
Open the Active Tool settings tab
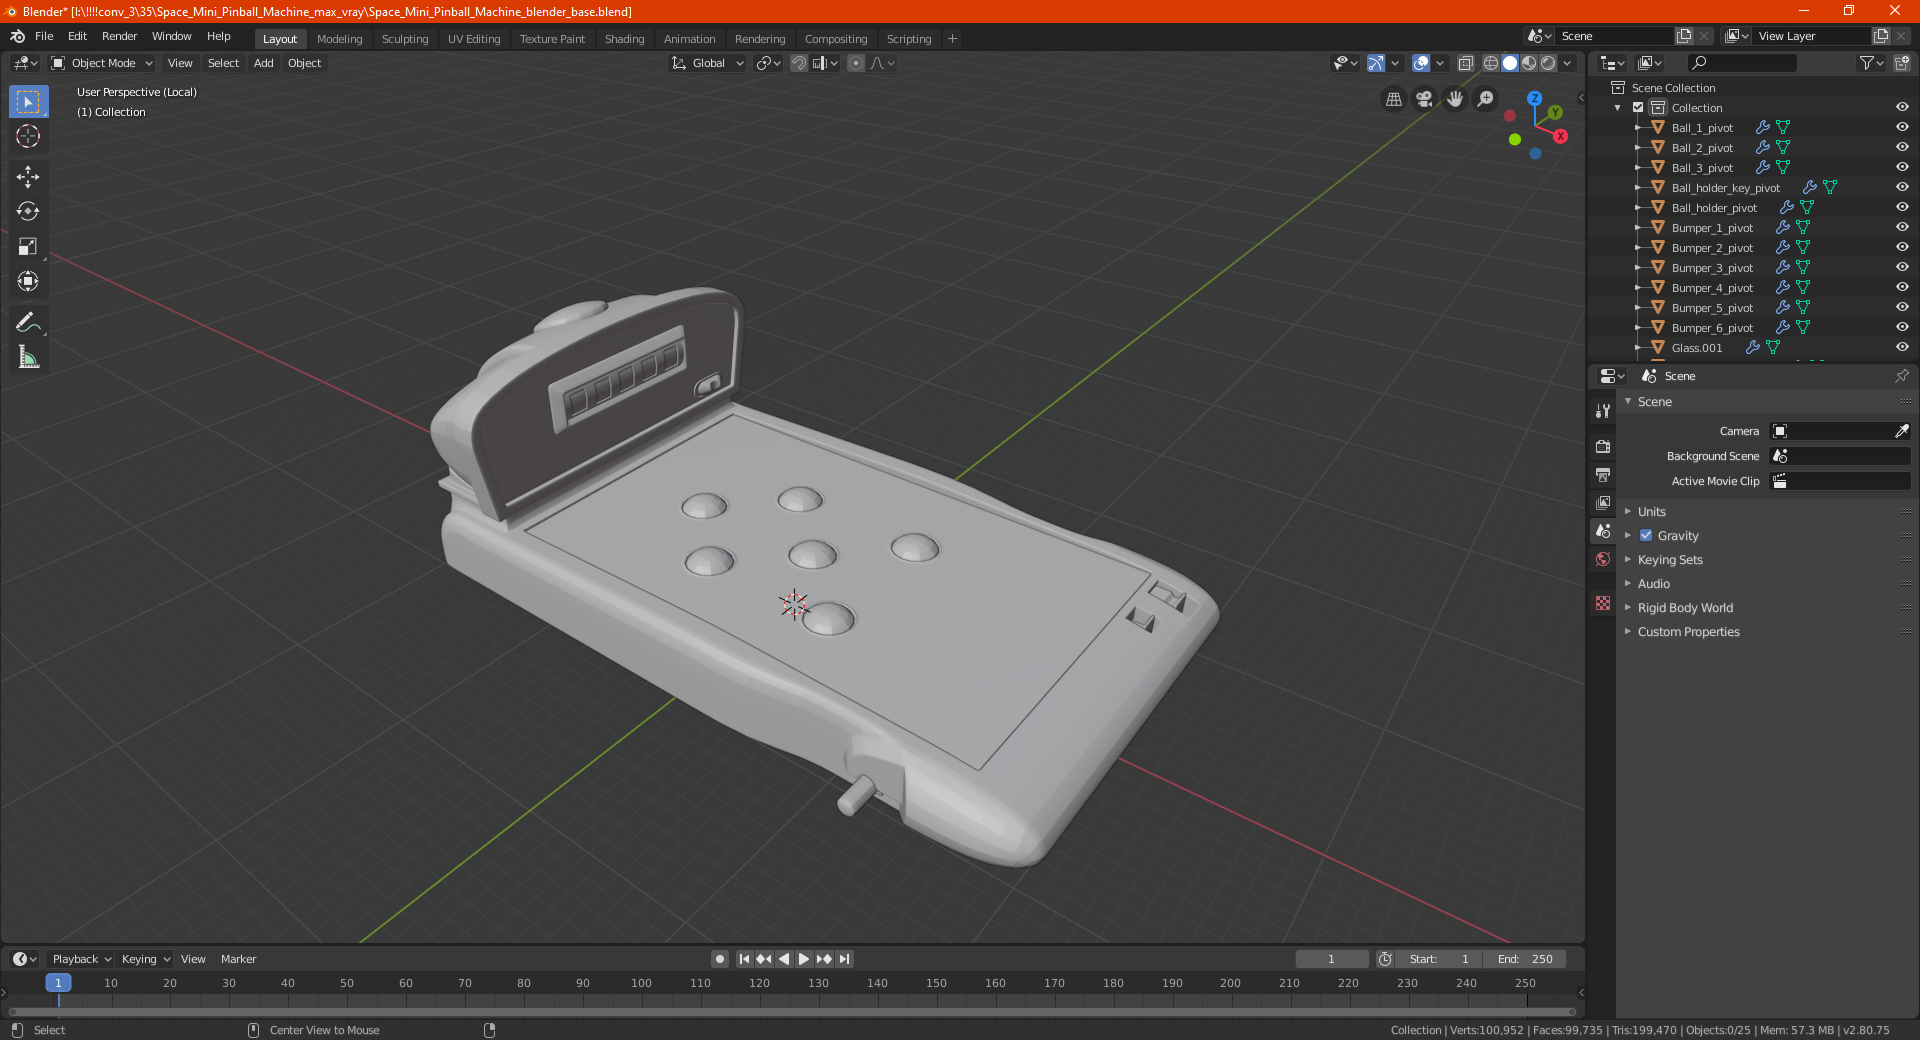click(1603, 410)
